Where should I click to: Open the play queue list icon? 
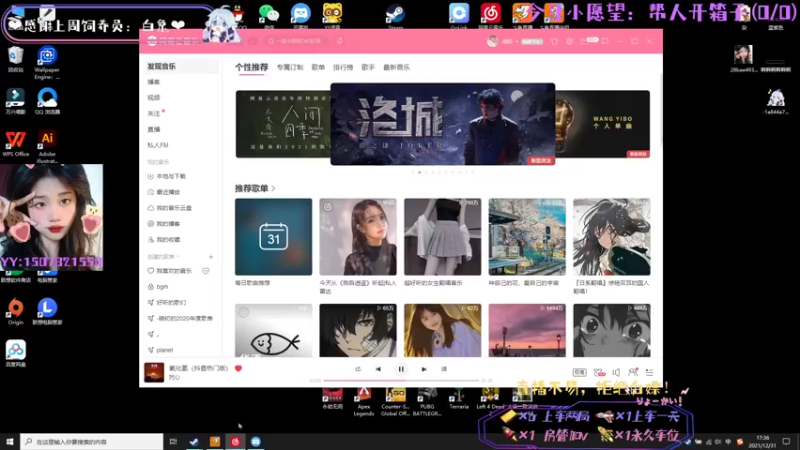coord(649,372)
